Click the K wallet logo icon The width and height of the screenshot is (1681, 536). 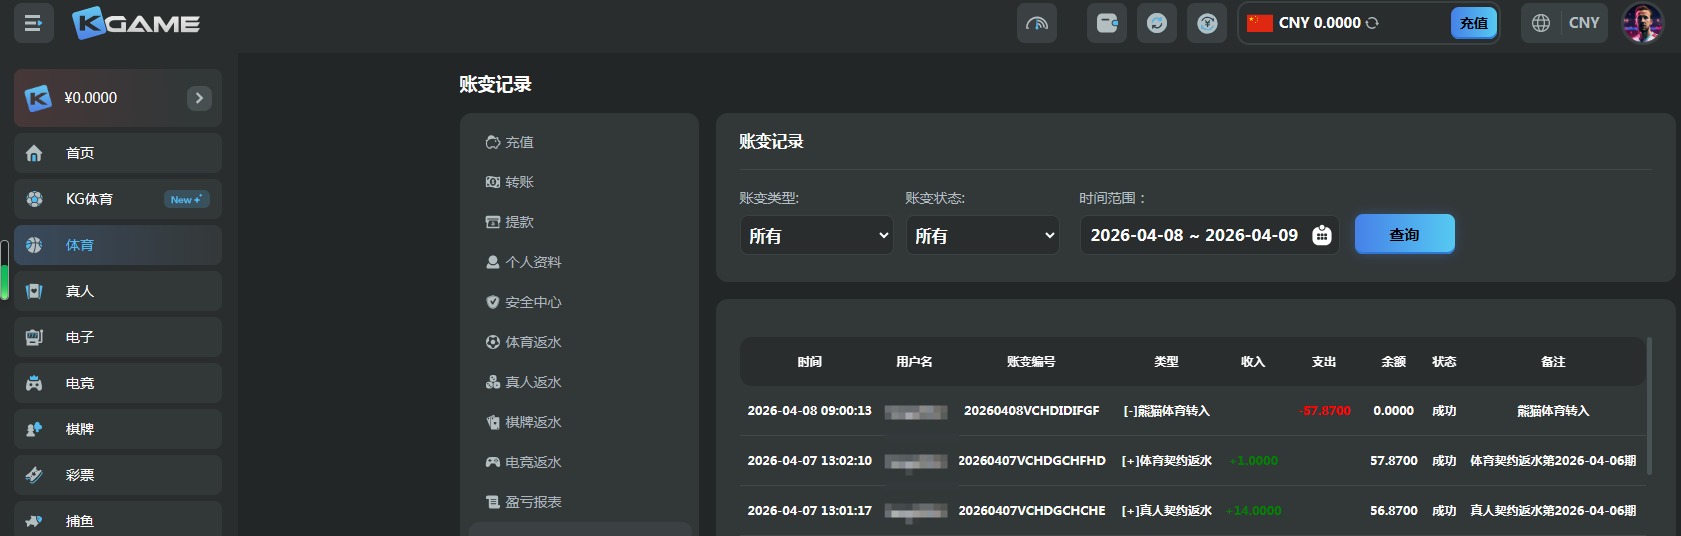38,98
